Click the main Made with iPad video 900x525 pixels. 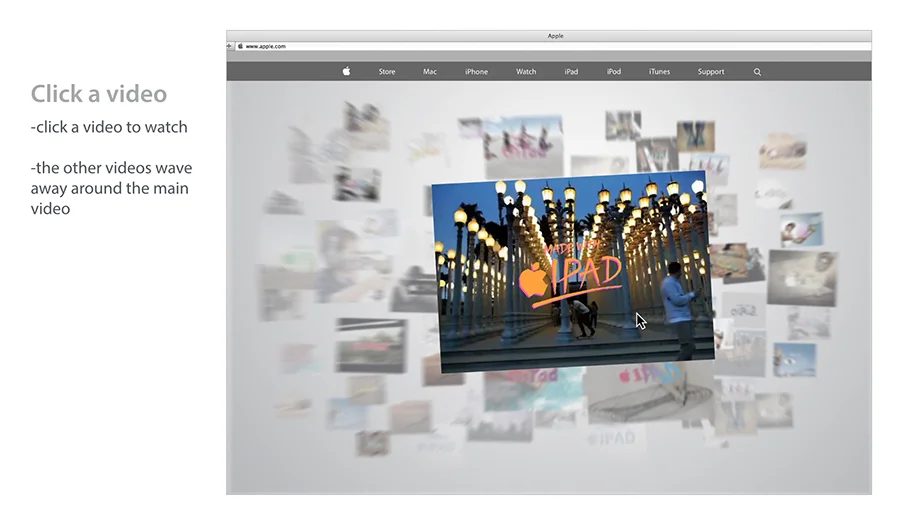[x=573, y=271]
